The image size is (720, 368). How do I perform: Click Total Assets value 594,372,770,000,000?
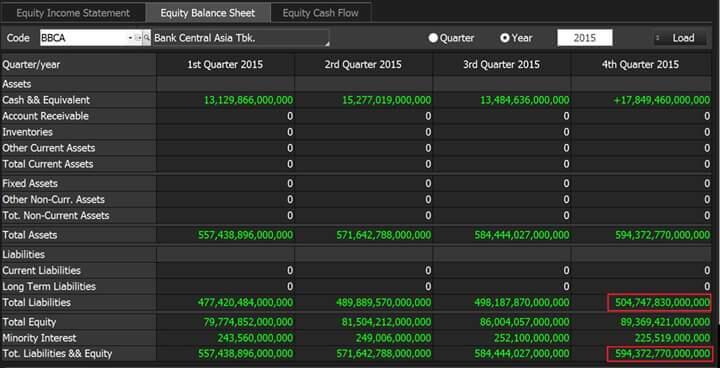[663, 235]
